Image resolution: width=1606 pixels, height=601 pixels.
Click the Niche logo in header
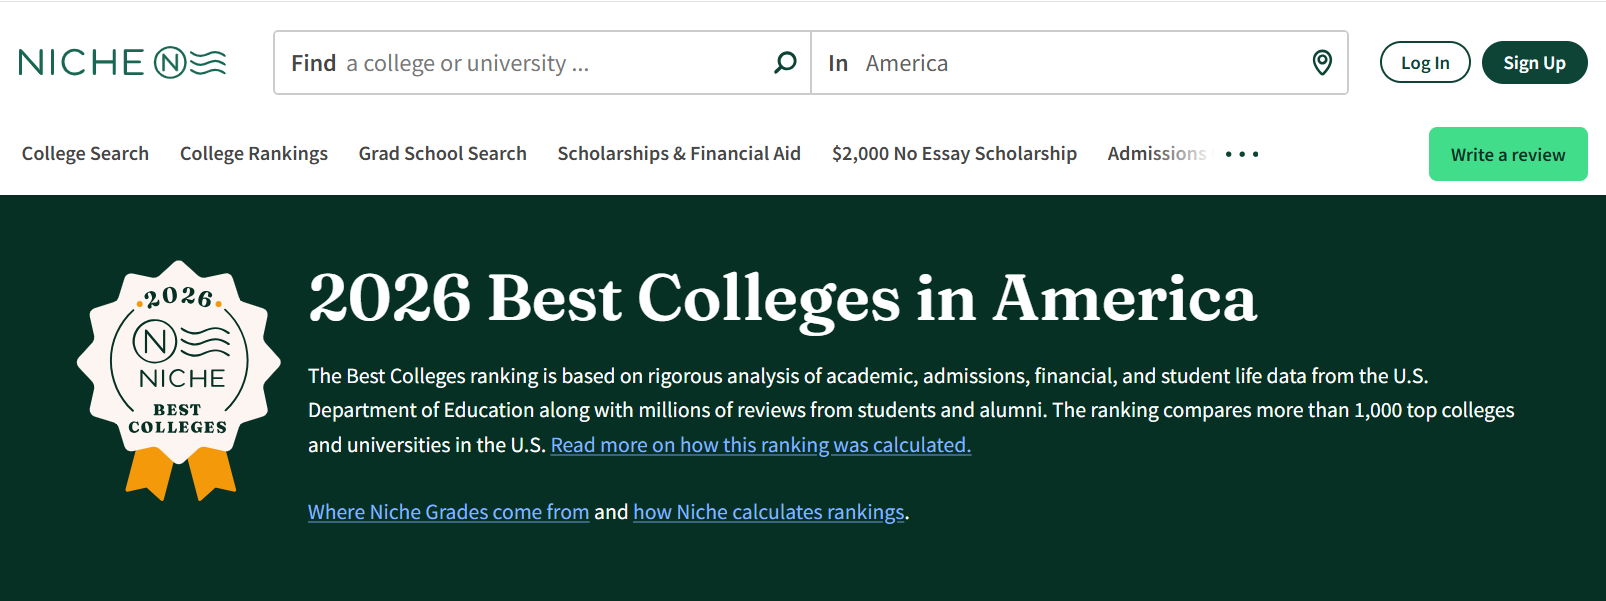pyautogui.click(x=122, y=63)
